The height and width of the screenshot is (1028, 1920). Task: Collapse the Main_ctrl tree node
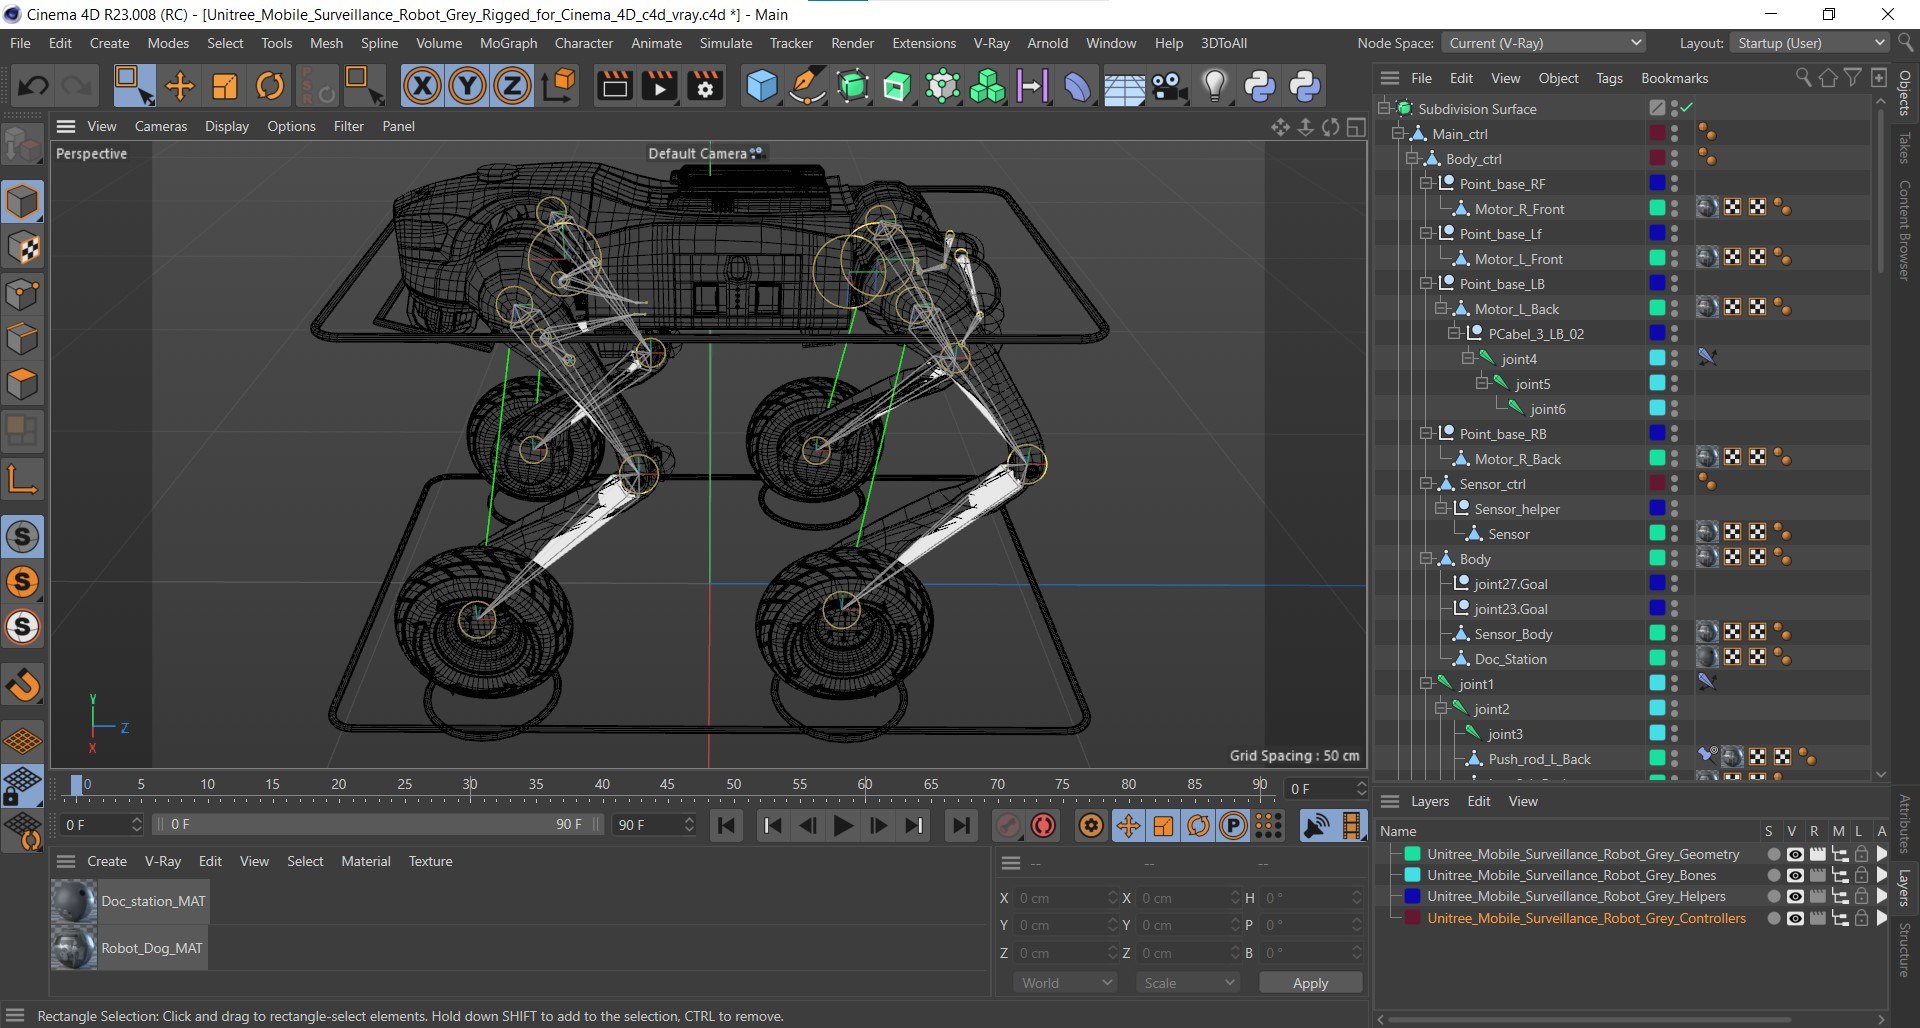[x=1398, y=133]
